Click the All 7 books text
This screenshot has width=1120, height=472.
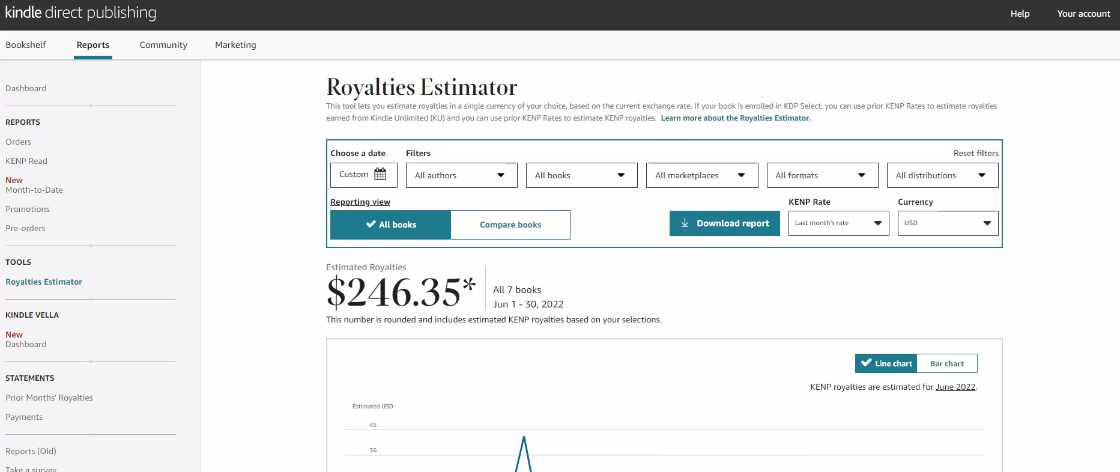pyautogui.click(x=517, y=290)
